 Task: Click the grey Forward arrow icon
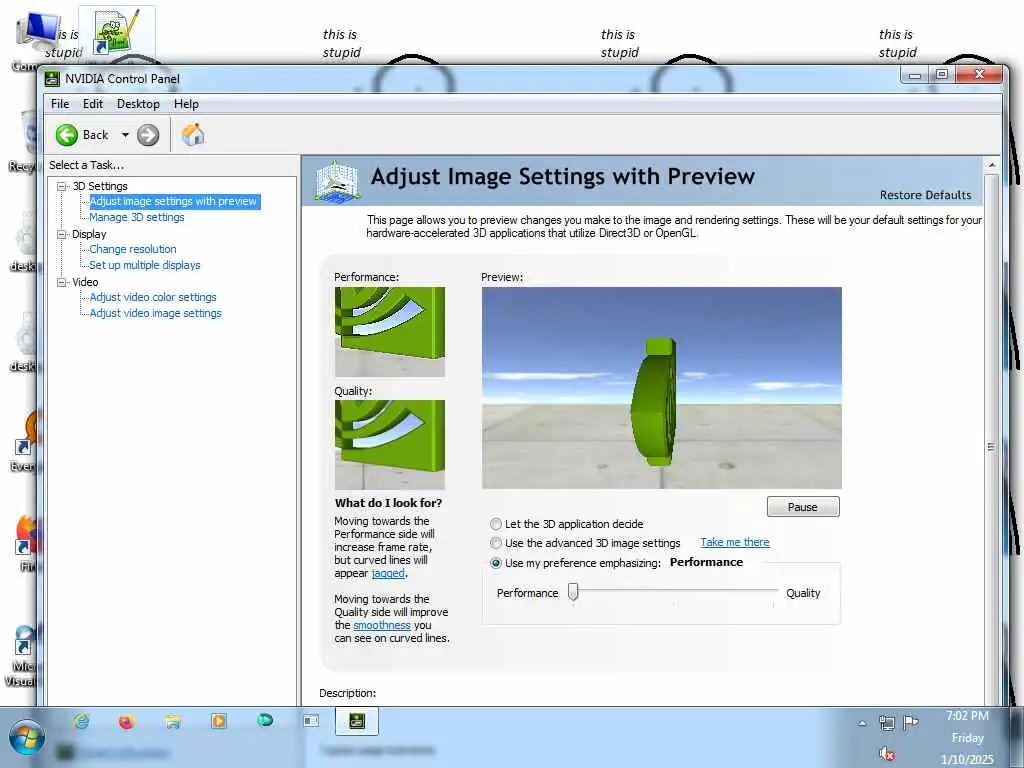(148, 135)
